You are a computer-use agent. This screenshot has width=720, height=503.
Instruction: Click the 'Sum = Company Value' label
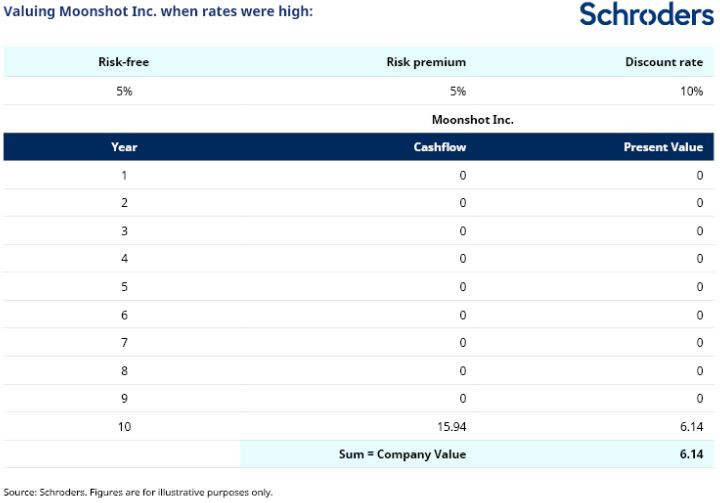coord(402,454)
